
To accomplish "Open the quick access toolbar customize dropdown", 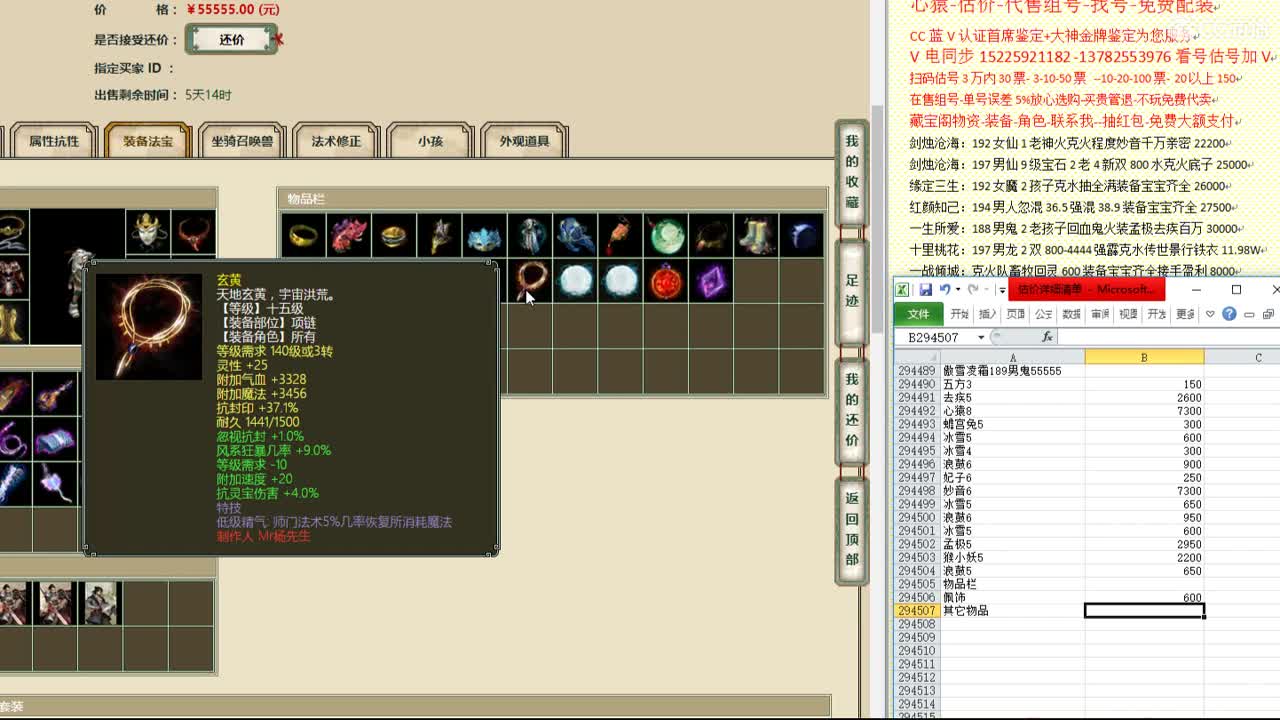I will tap(1002, 290).
